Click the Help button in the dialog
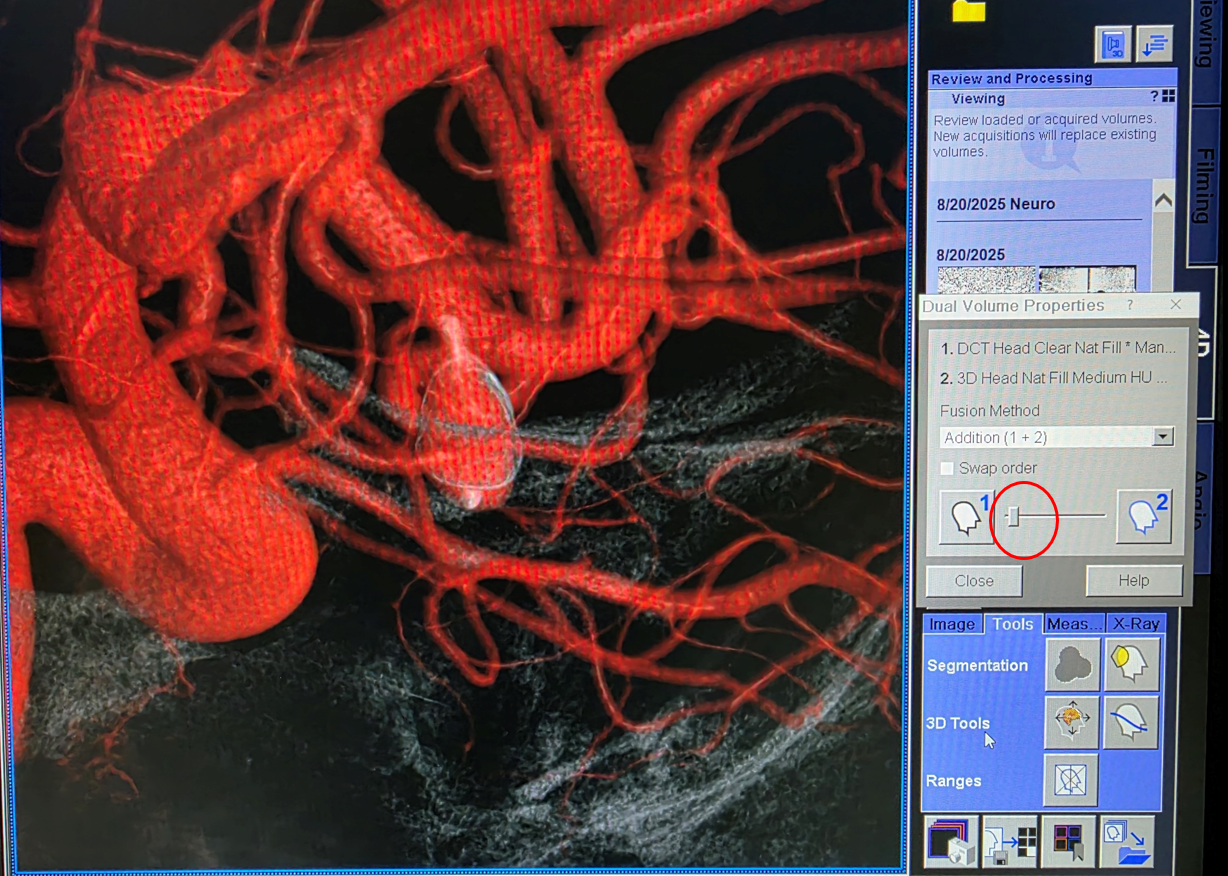 point(1134,581)
